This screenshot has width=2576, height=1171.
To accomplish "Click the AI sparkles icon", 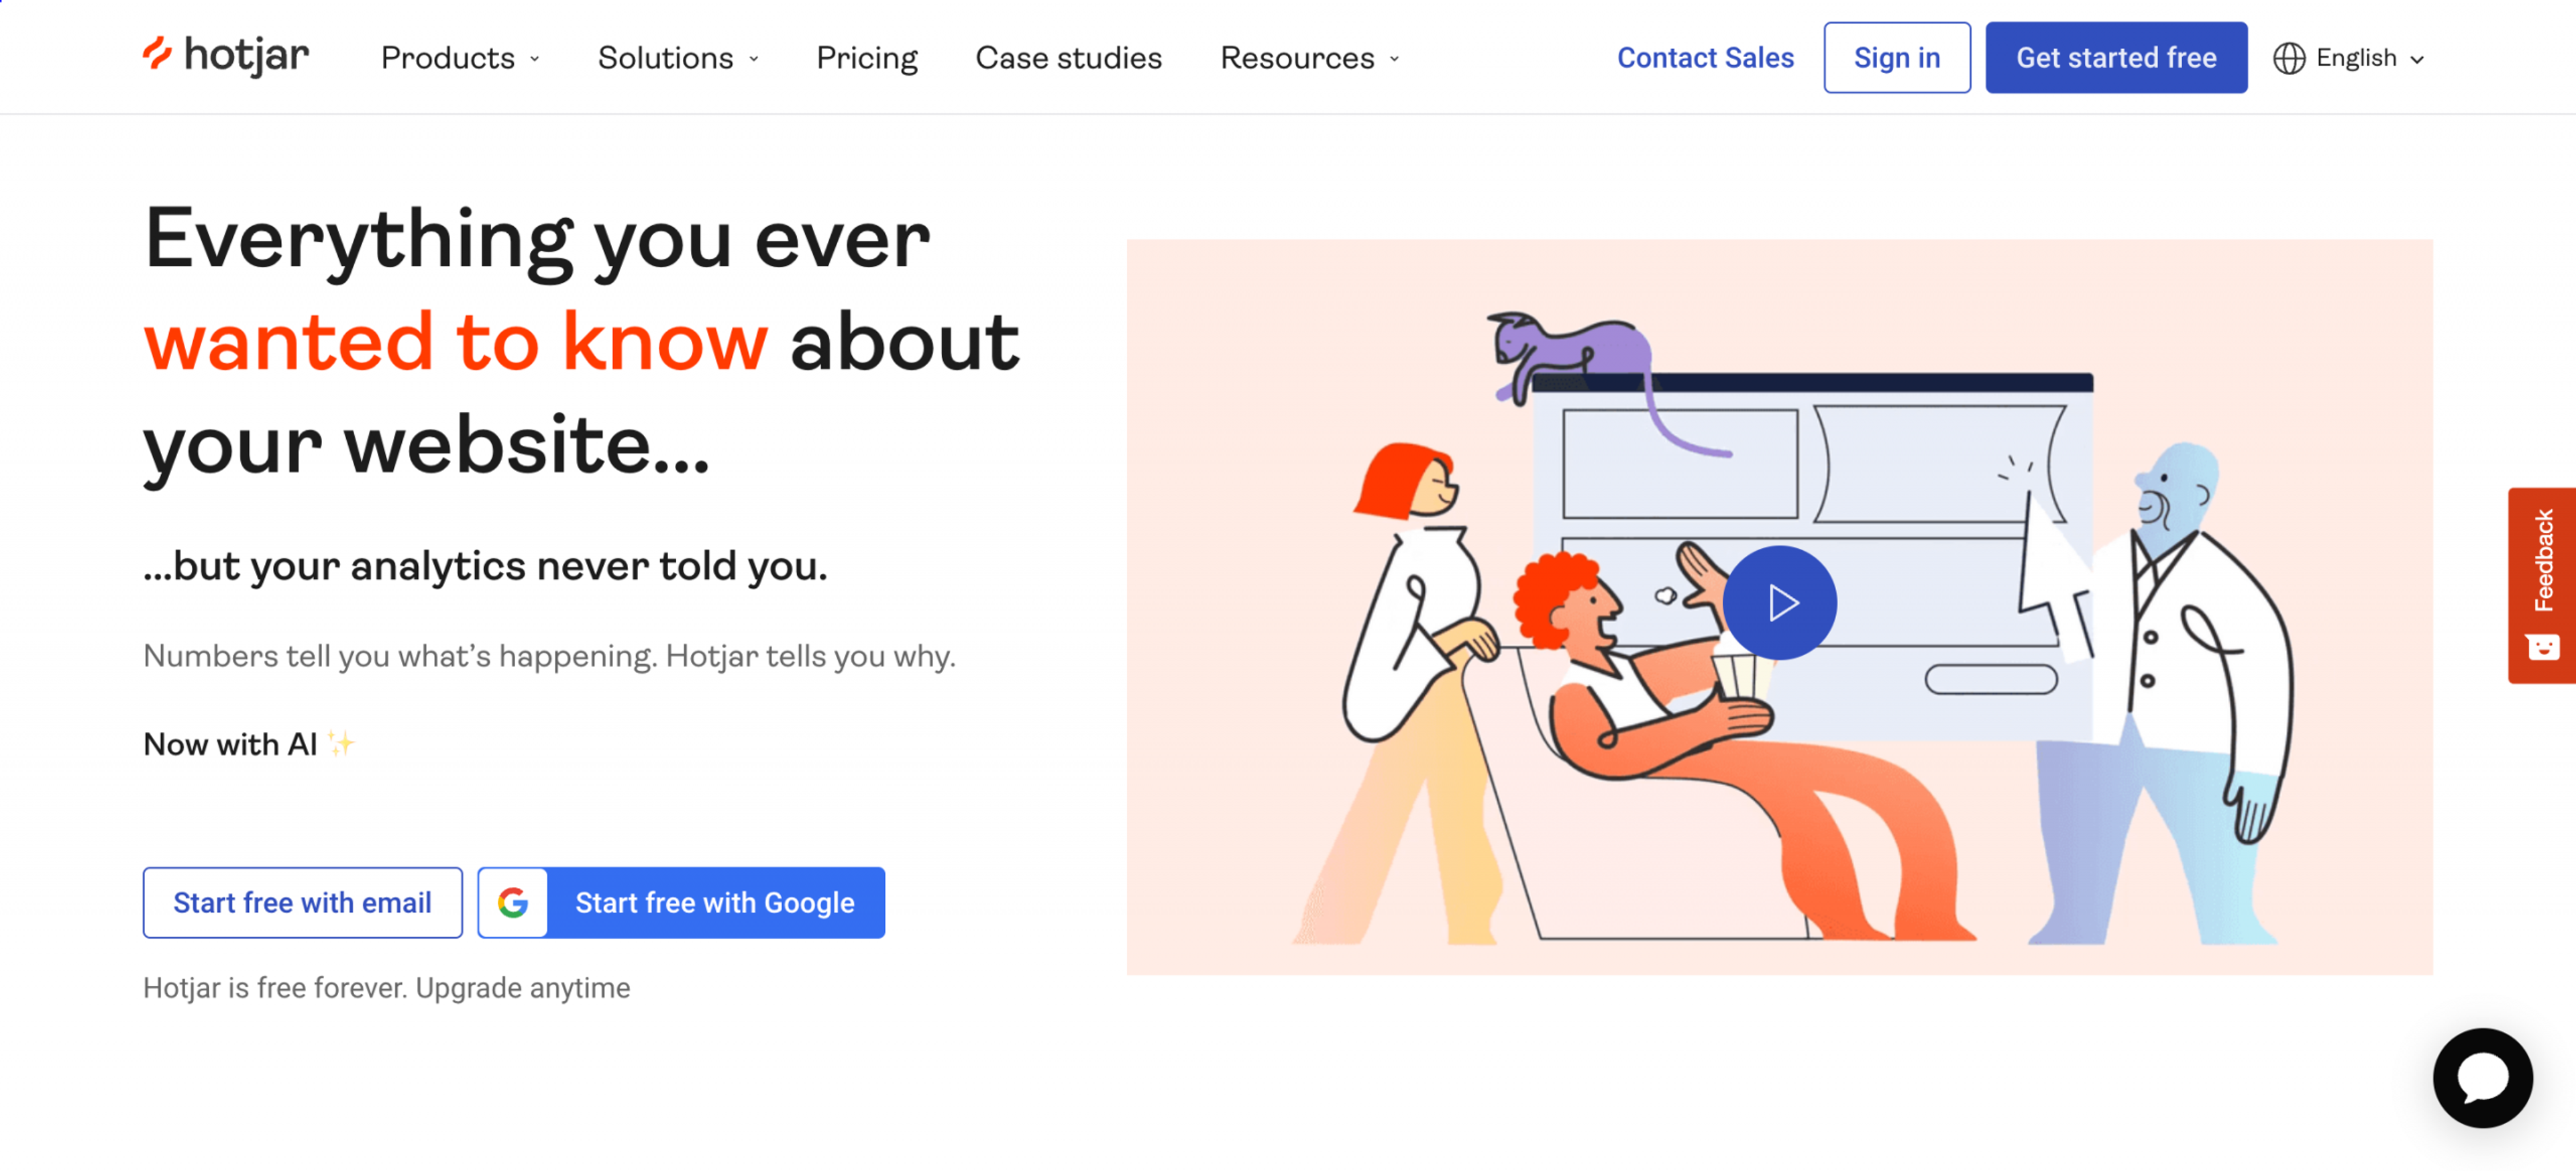I will (x=341, y=743).
